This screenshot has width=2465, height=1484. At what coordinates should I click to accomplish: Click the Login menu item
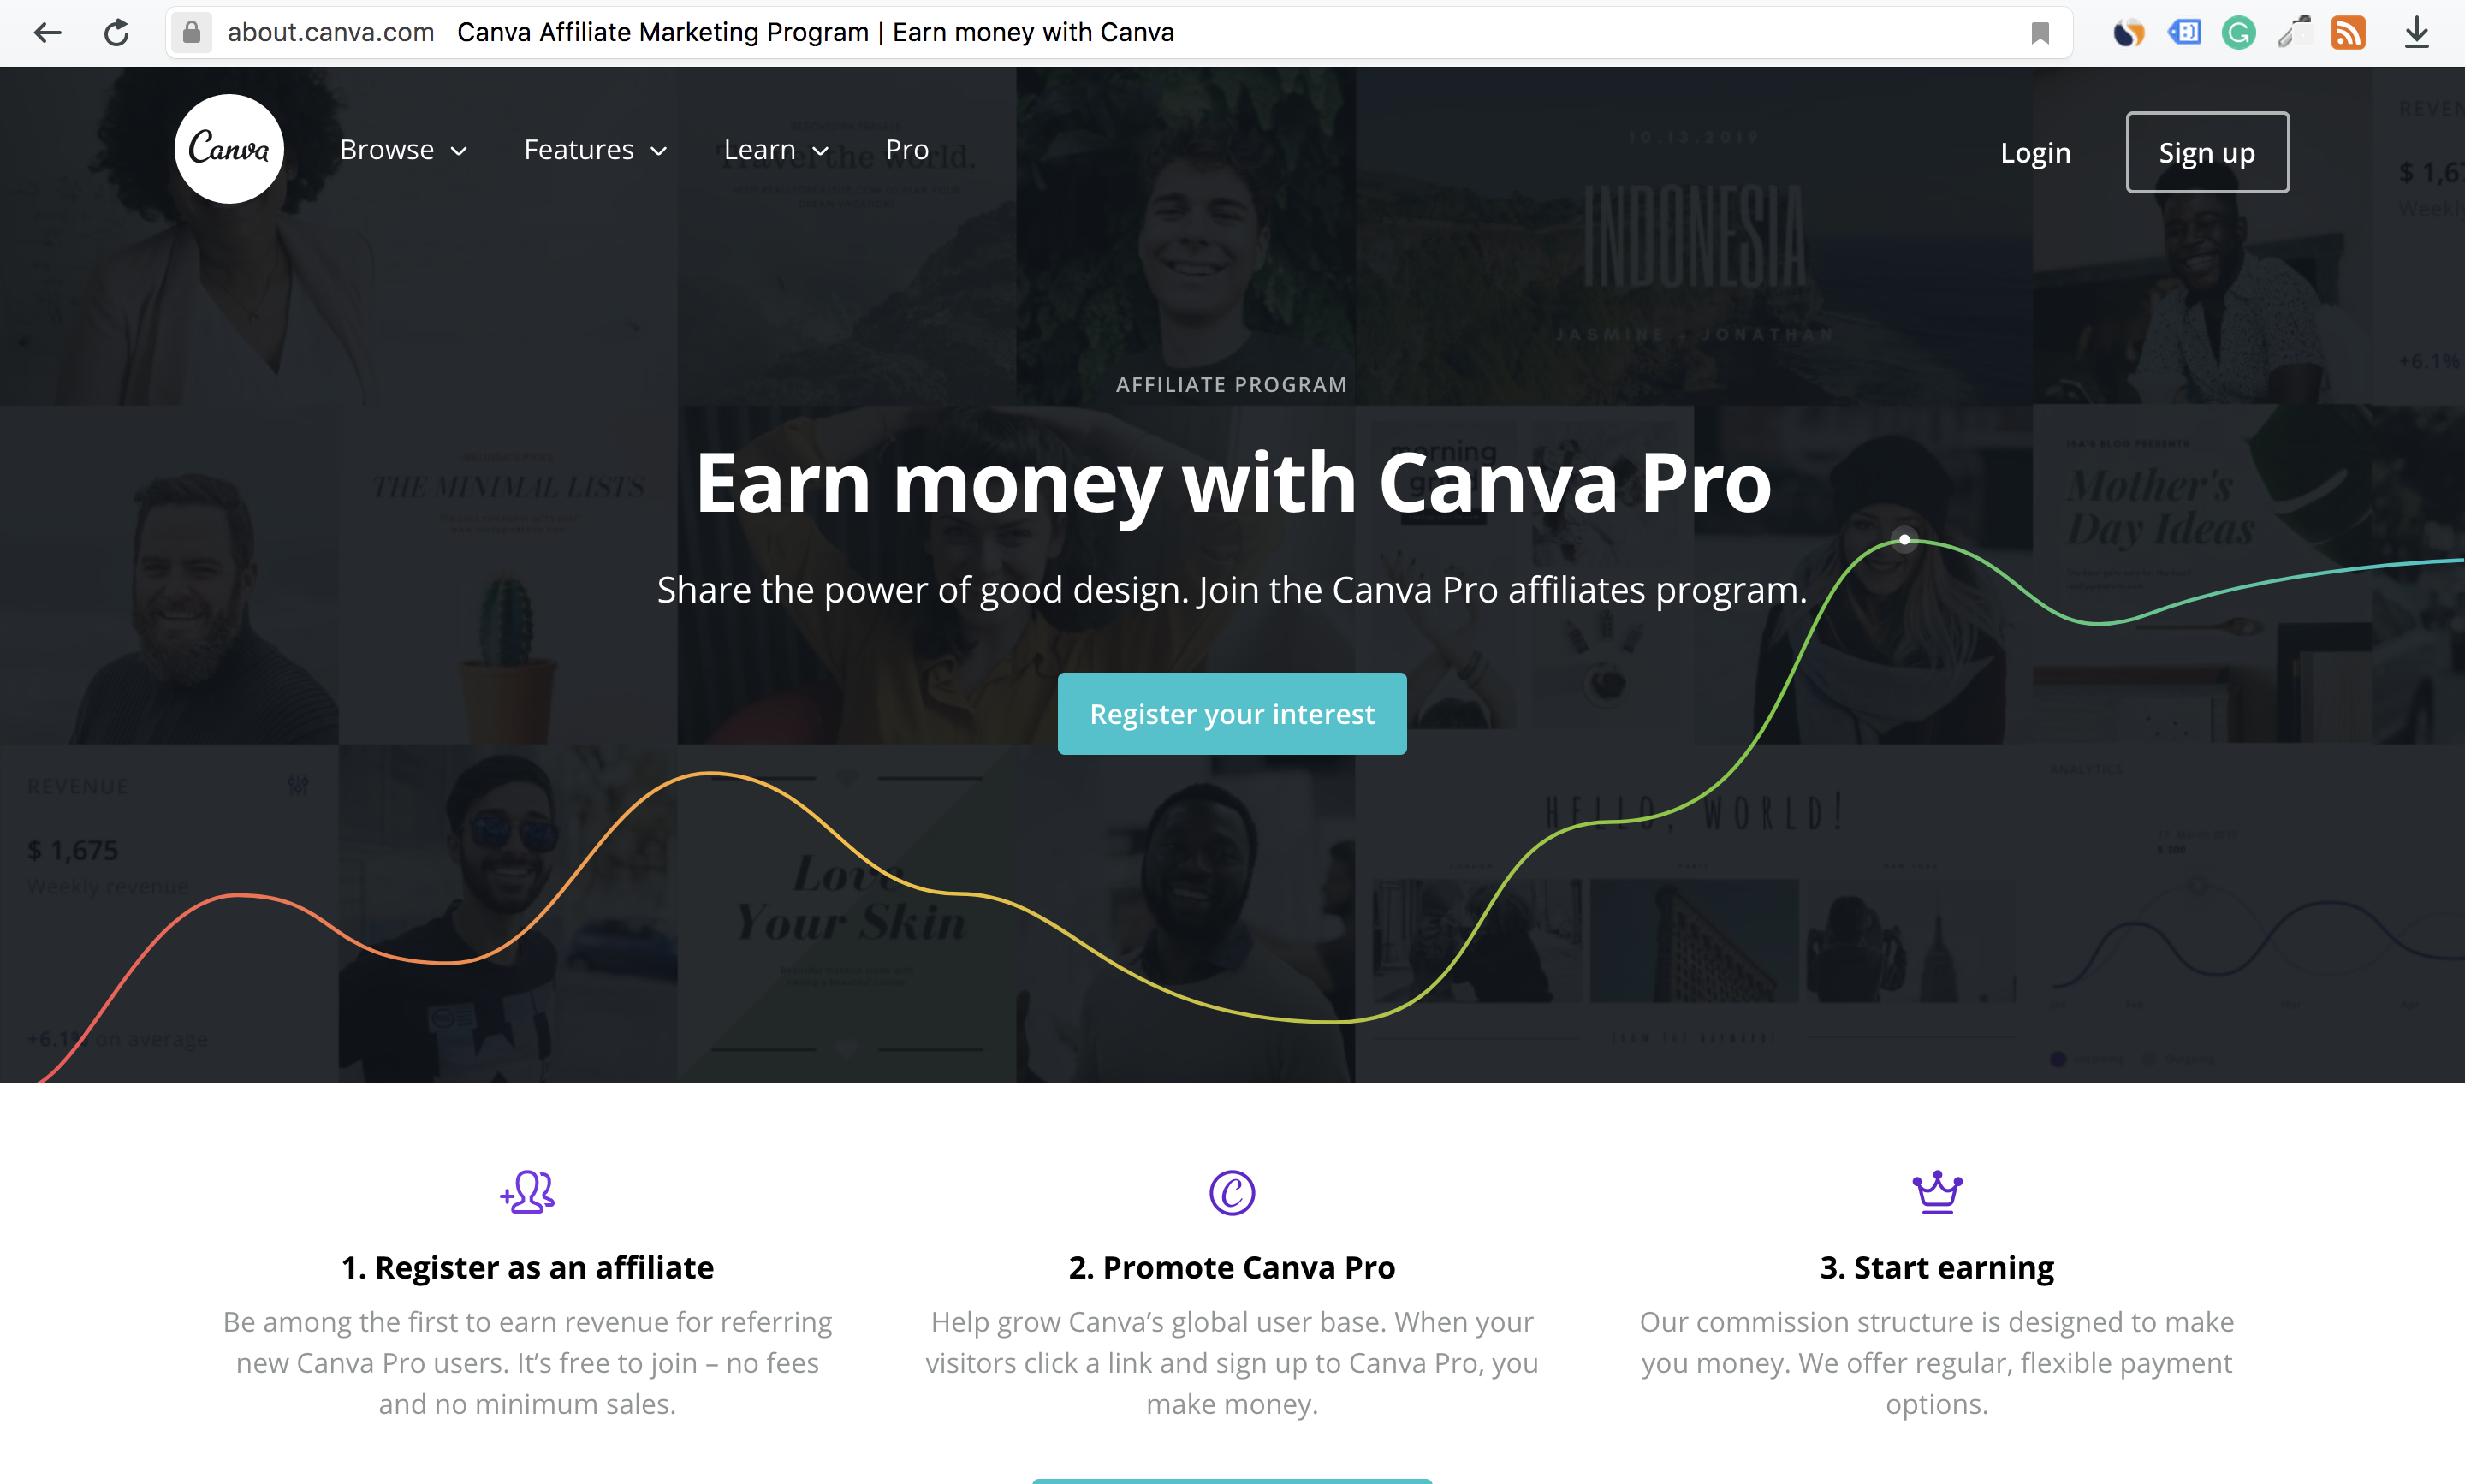(2034, 151)
